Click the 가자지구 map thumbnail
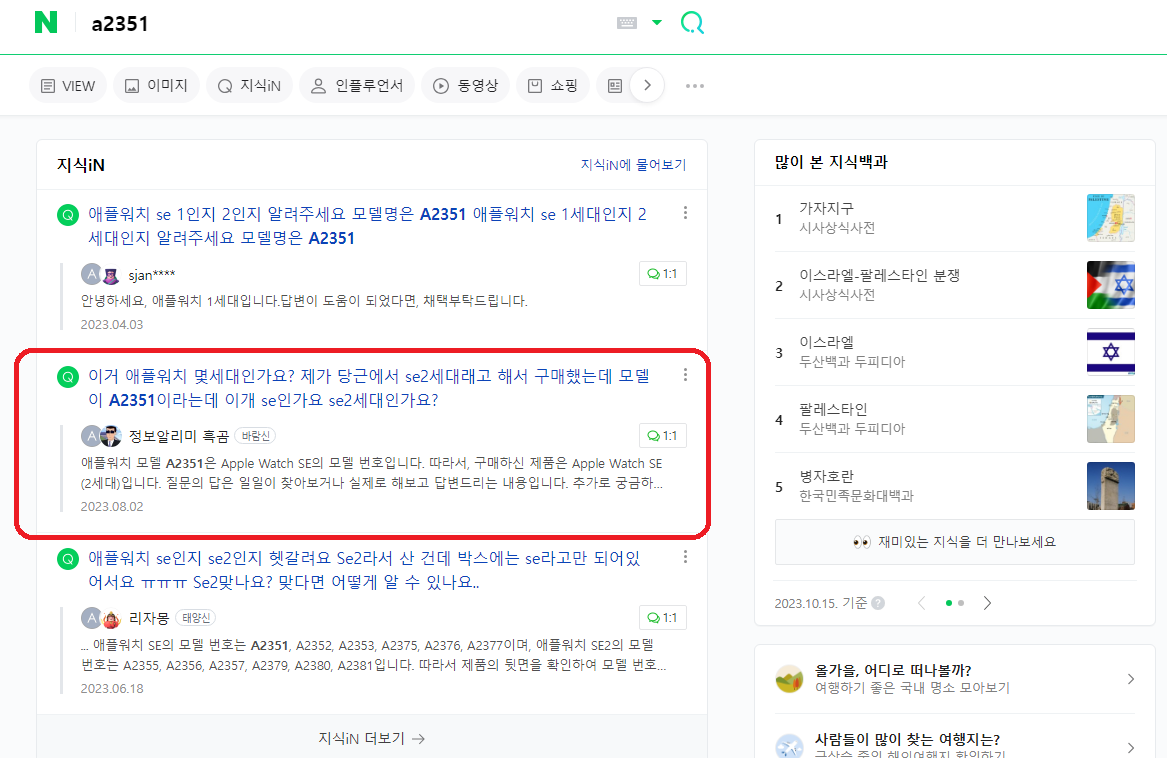Viewport: 1167px width, 758px height. click(1110, 218)
